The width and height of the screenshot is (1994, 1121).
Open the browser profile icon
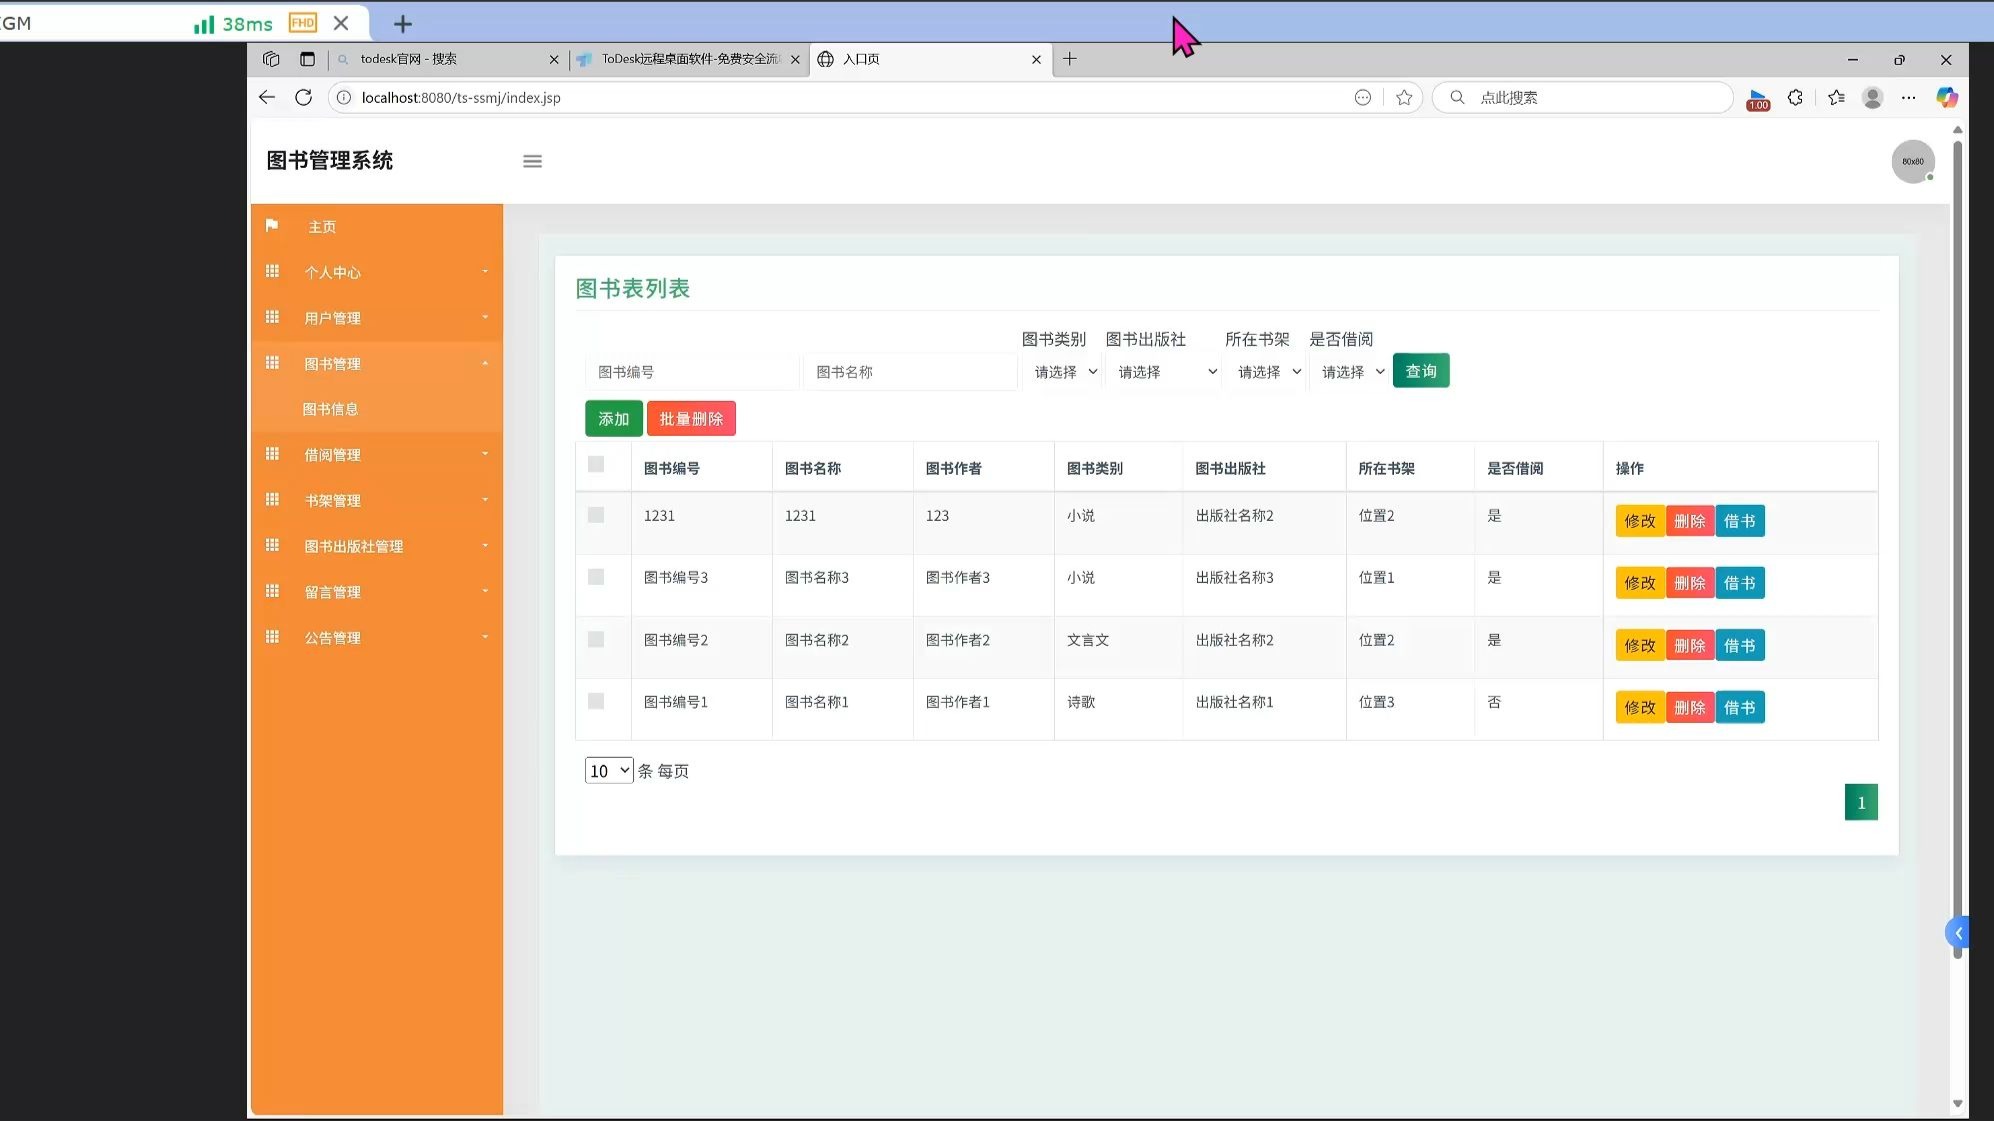point(1872,97)
